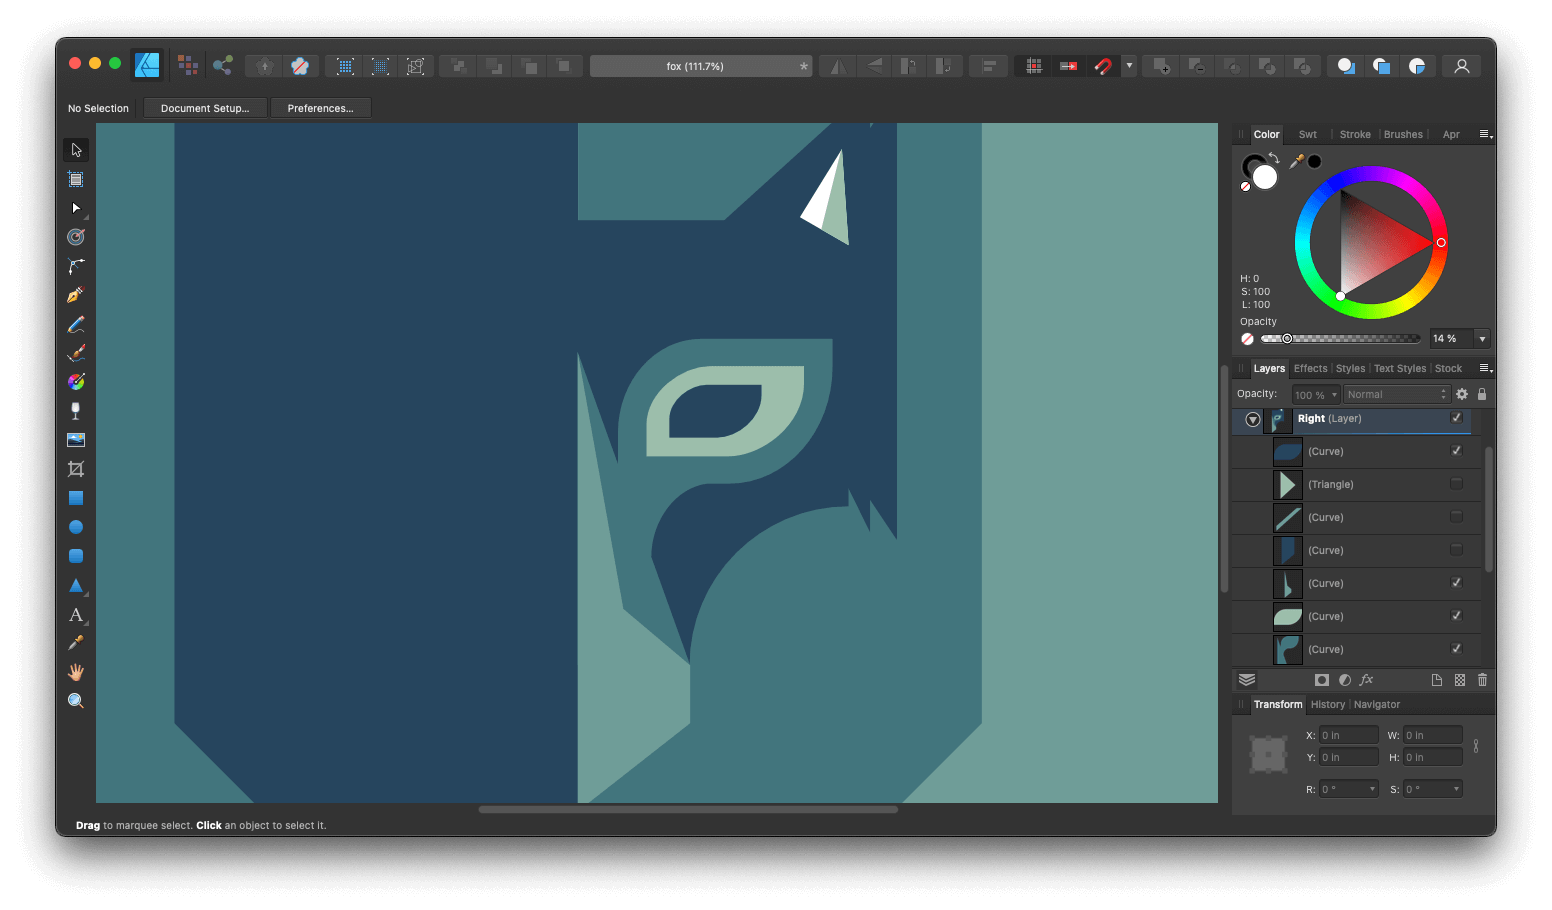Open the Stroke tab in Color panel

pyautogui.click(x=1354, y=134)
